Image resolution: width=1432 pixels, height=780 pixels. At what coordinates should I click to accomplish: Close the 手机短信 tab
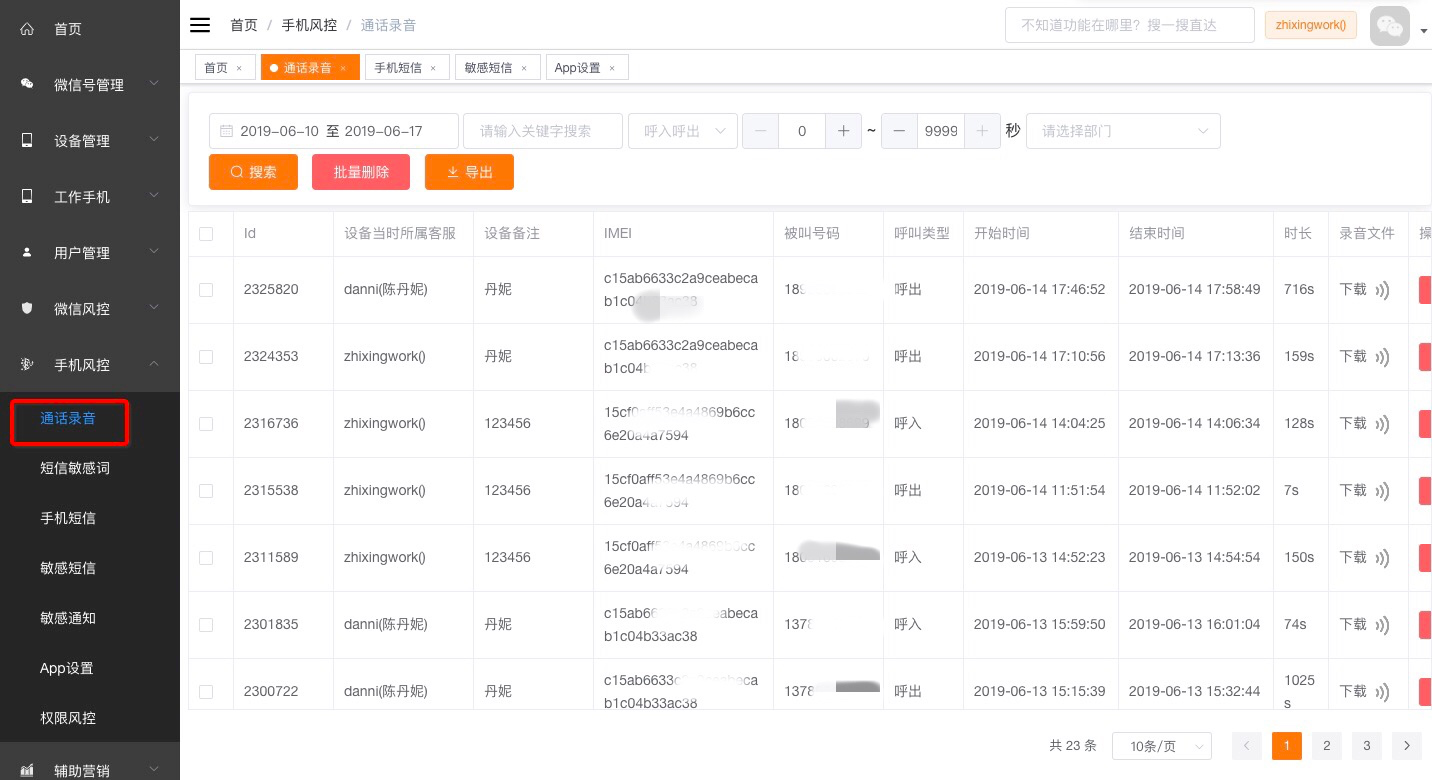click(x=433, y=68)
